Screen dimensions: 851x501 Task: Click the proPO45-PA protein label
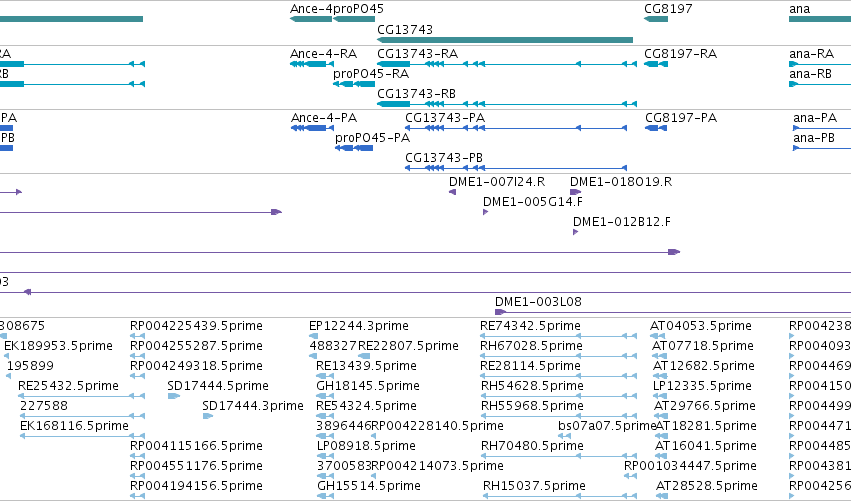click(x=372, y=138)
